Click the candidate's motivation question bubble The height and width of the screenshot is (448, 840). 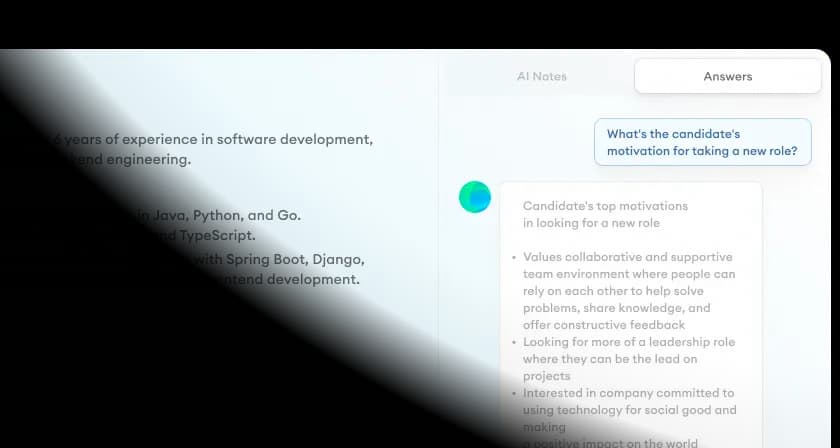click(x=702, y=142)
